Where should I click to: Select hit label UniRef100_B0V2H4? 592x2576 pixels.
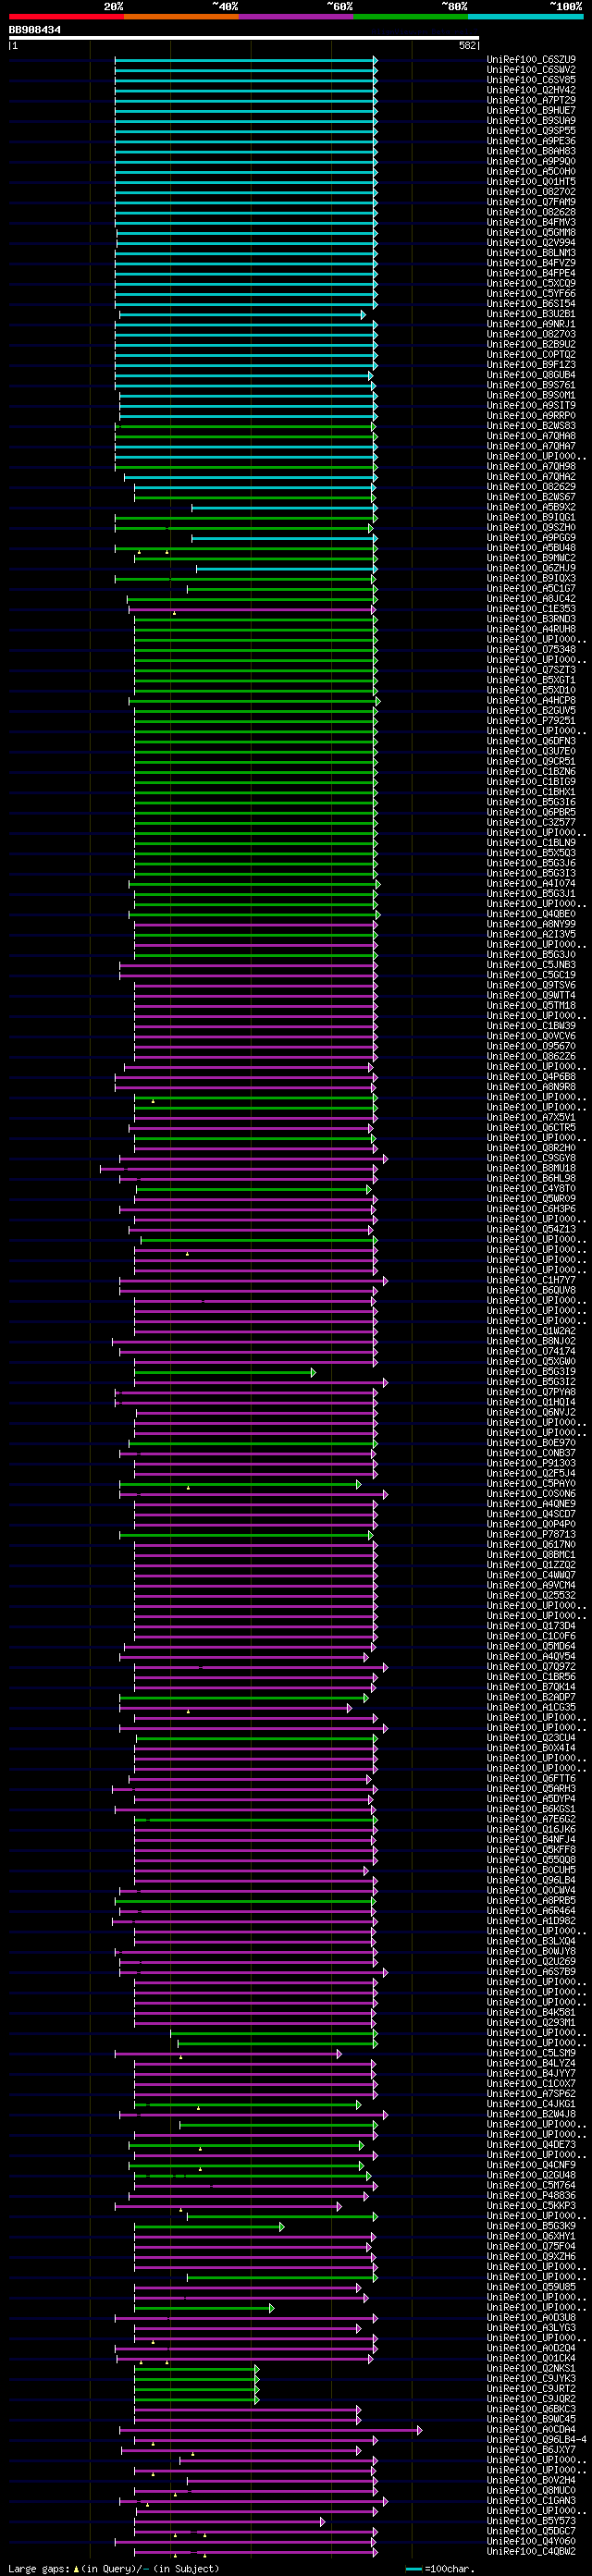pos(531,2479)
